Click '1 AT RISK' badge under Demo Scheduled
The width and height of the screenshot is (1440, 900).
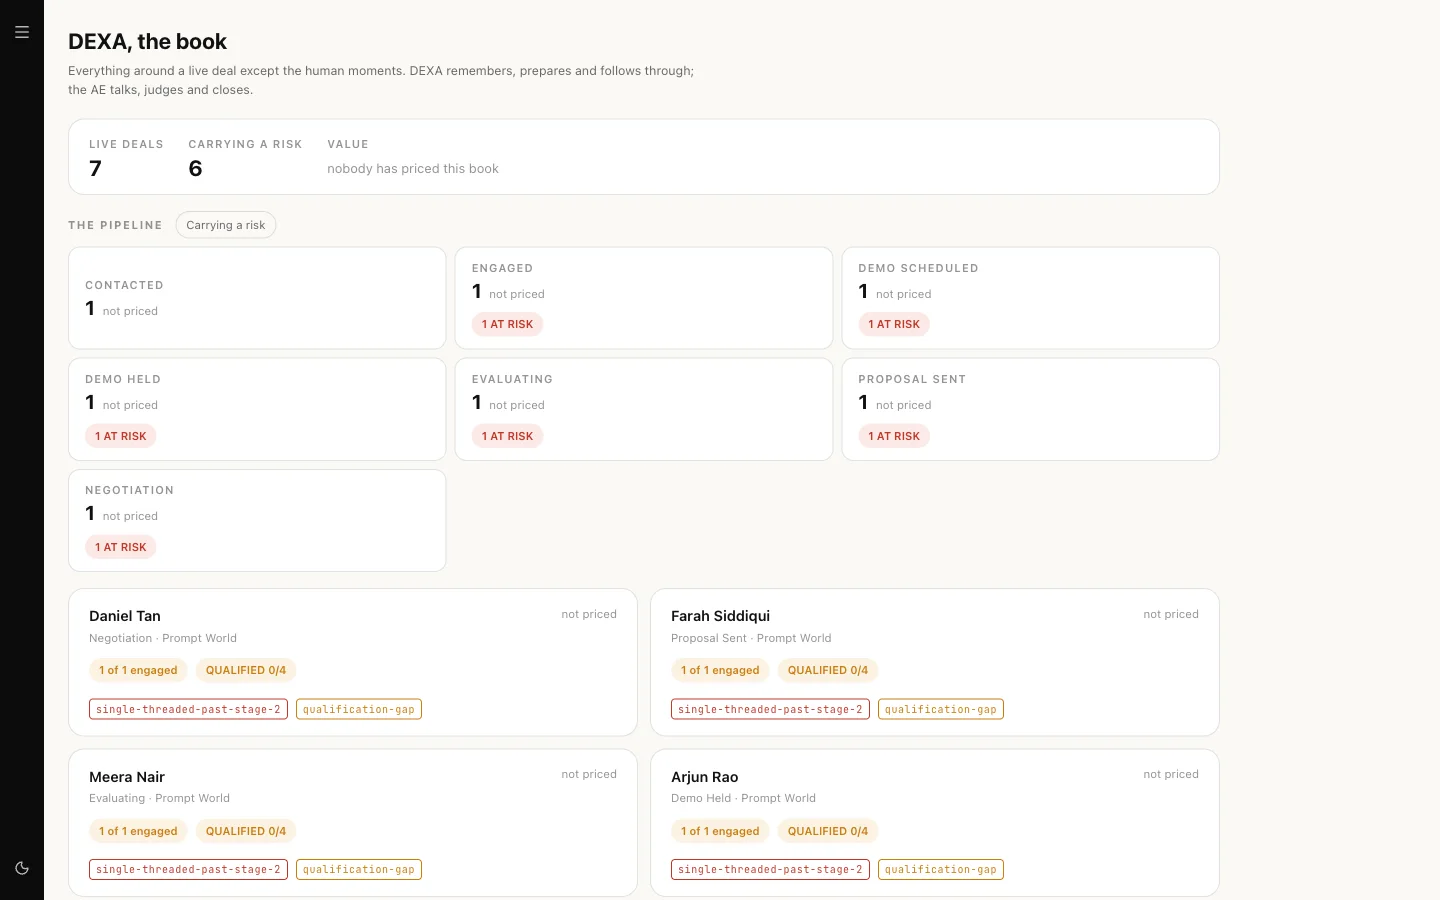pos(894,324)
